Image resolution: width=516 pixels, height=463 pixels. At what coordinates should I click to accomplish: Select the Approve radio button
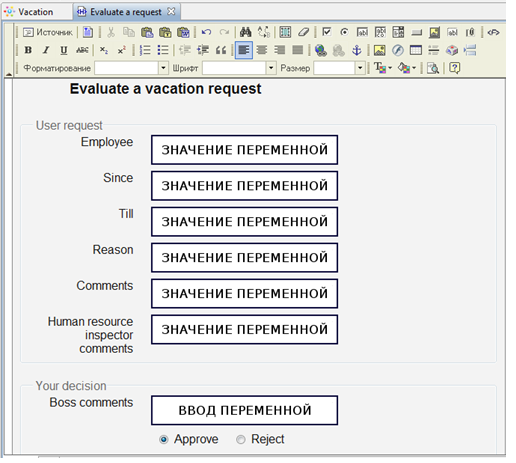(x=164, y=440)
